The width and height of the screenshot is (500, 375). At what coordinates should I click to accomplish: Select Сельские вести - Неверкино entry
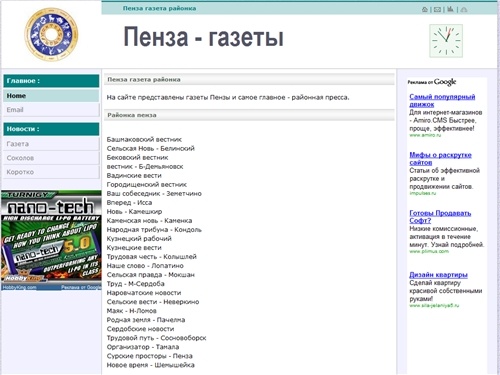pyautogui.click(x=153, y=302)
